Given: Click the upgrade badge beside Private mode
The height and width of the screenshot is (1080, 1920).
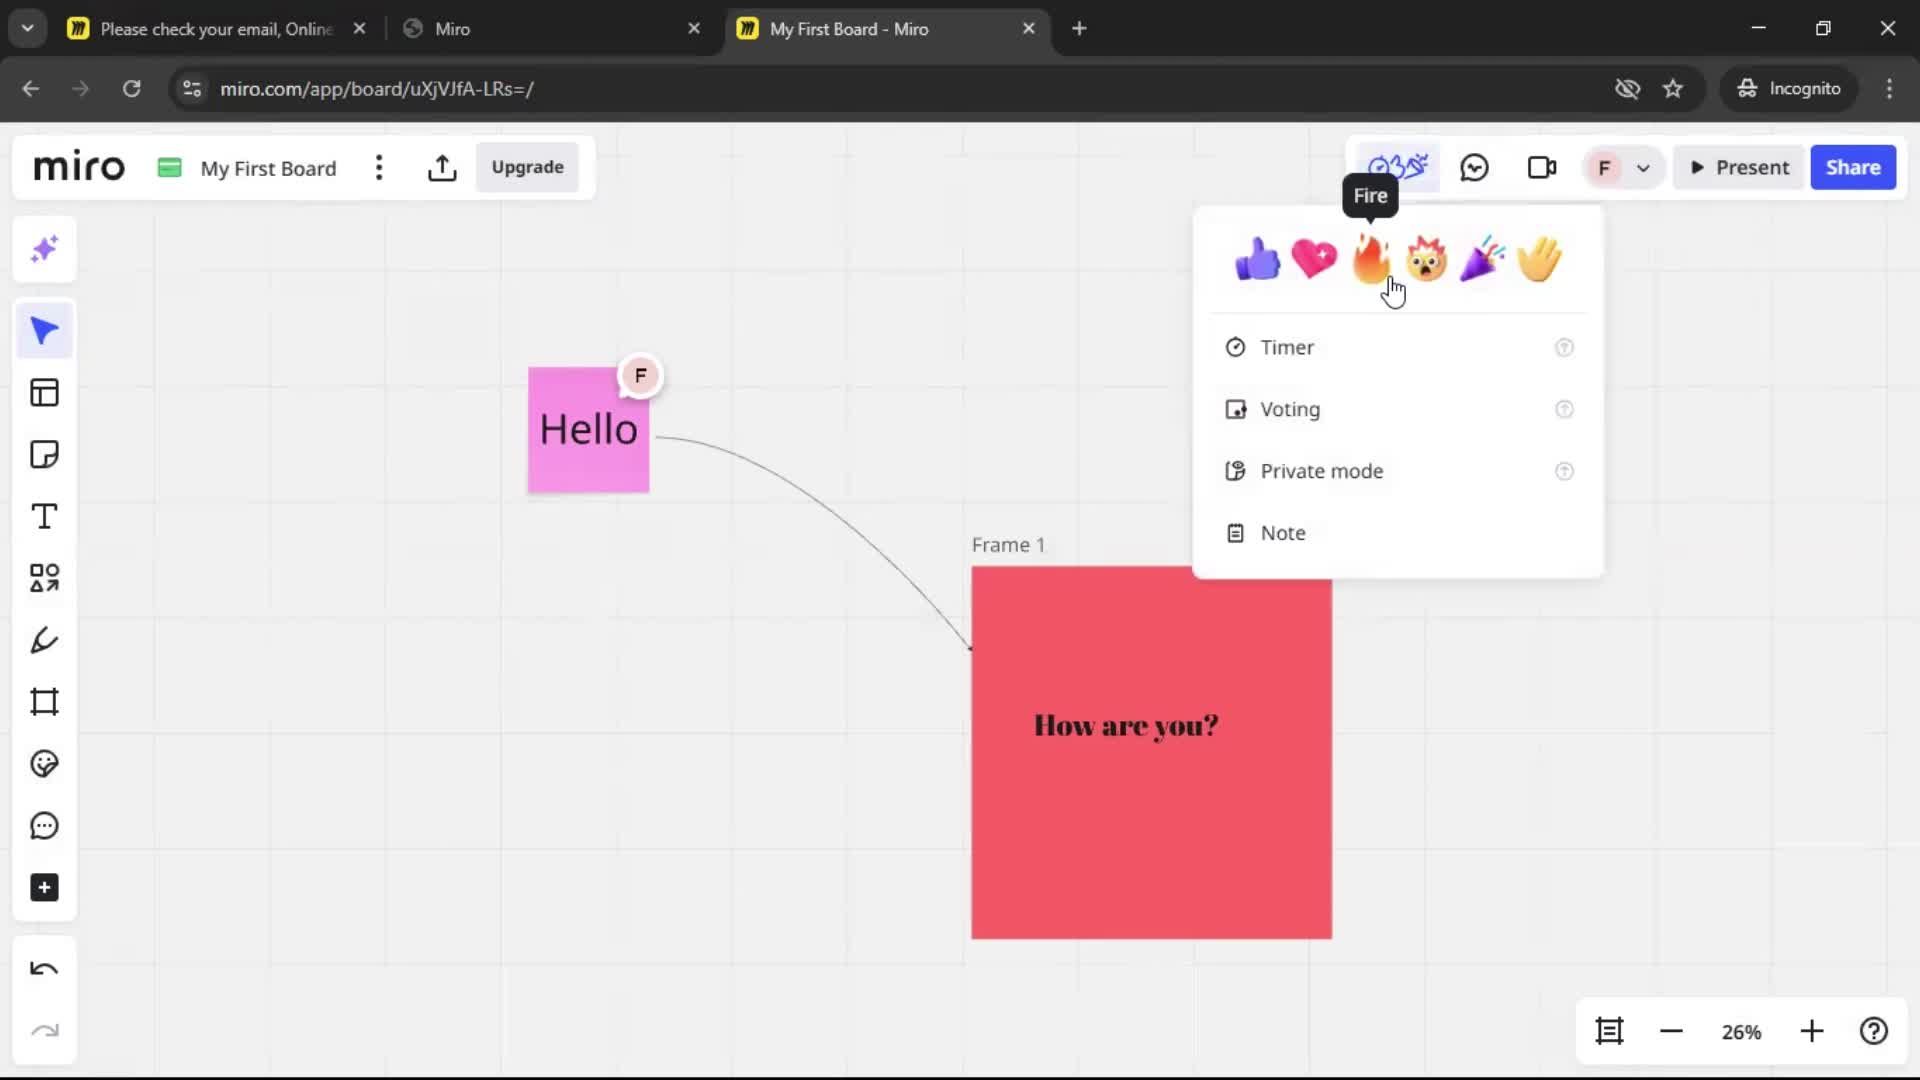Looking at the screenshot, I should pos(1564,471).
